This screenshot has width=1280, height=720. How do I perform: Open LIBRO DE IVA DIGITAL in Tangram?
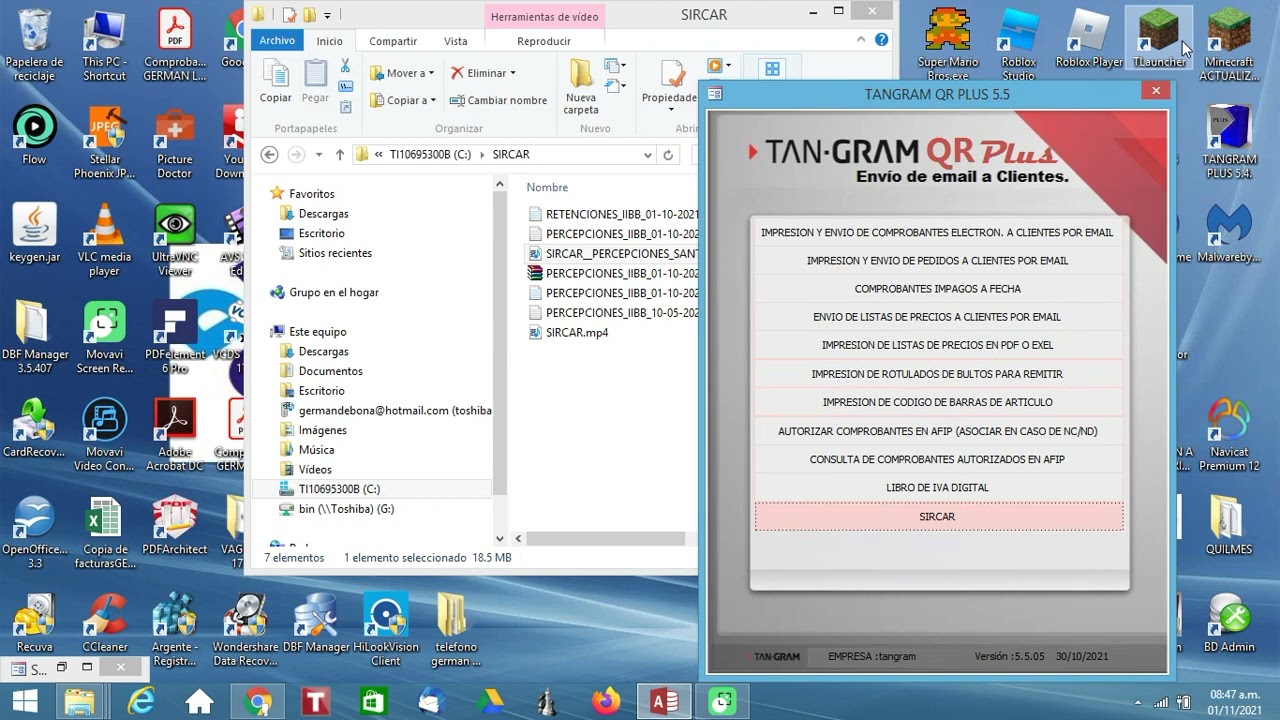938,488
